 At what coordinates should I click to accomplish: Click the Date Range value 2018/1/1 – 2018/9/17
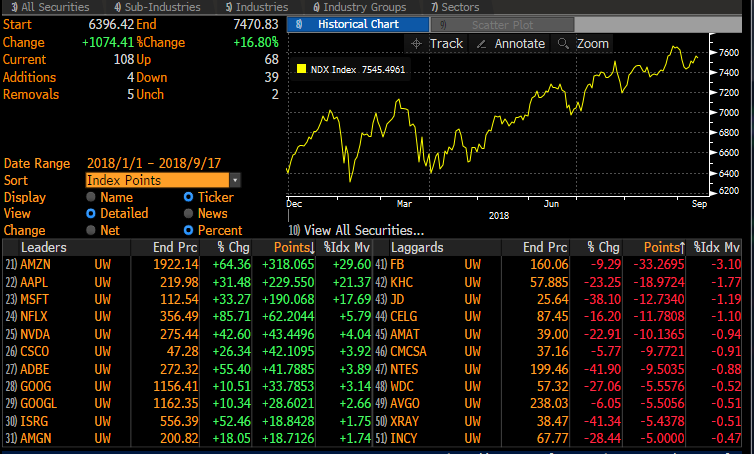154,163
